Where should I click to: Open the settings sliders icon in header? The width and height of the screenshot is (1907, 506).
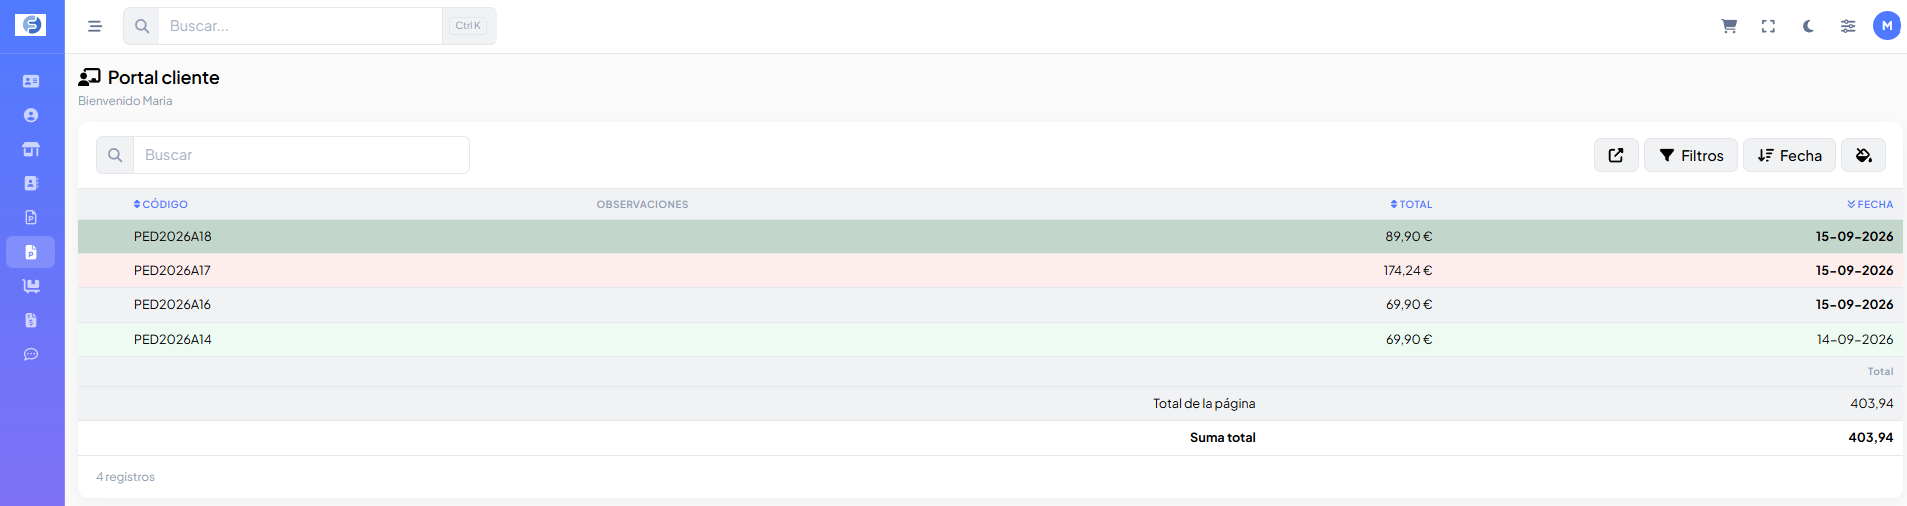click(x=1848, y=26)
